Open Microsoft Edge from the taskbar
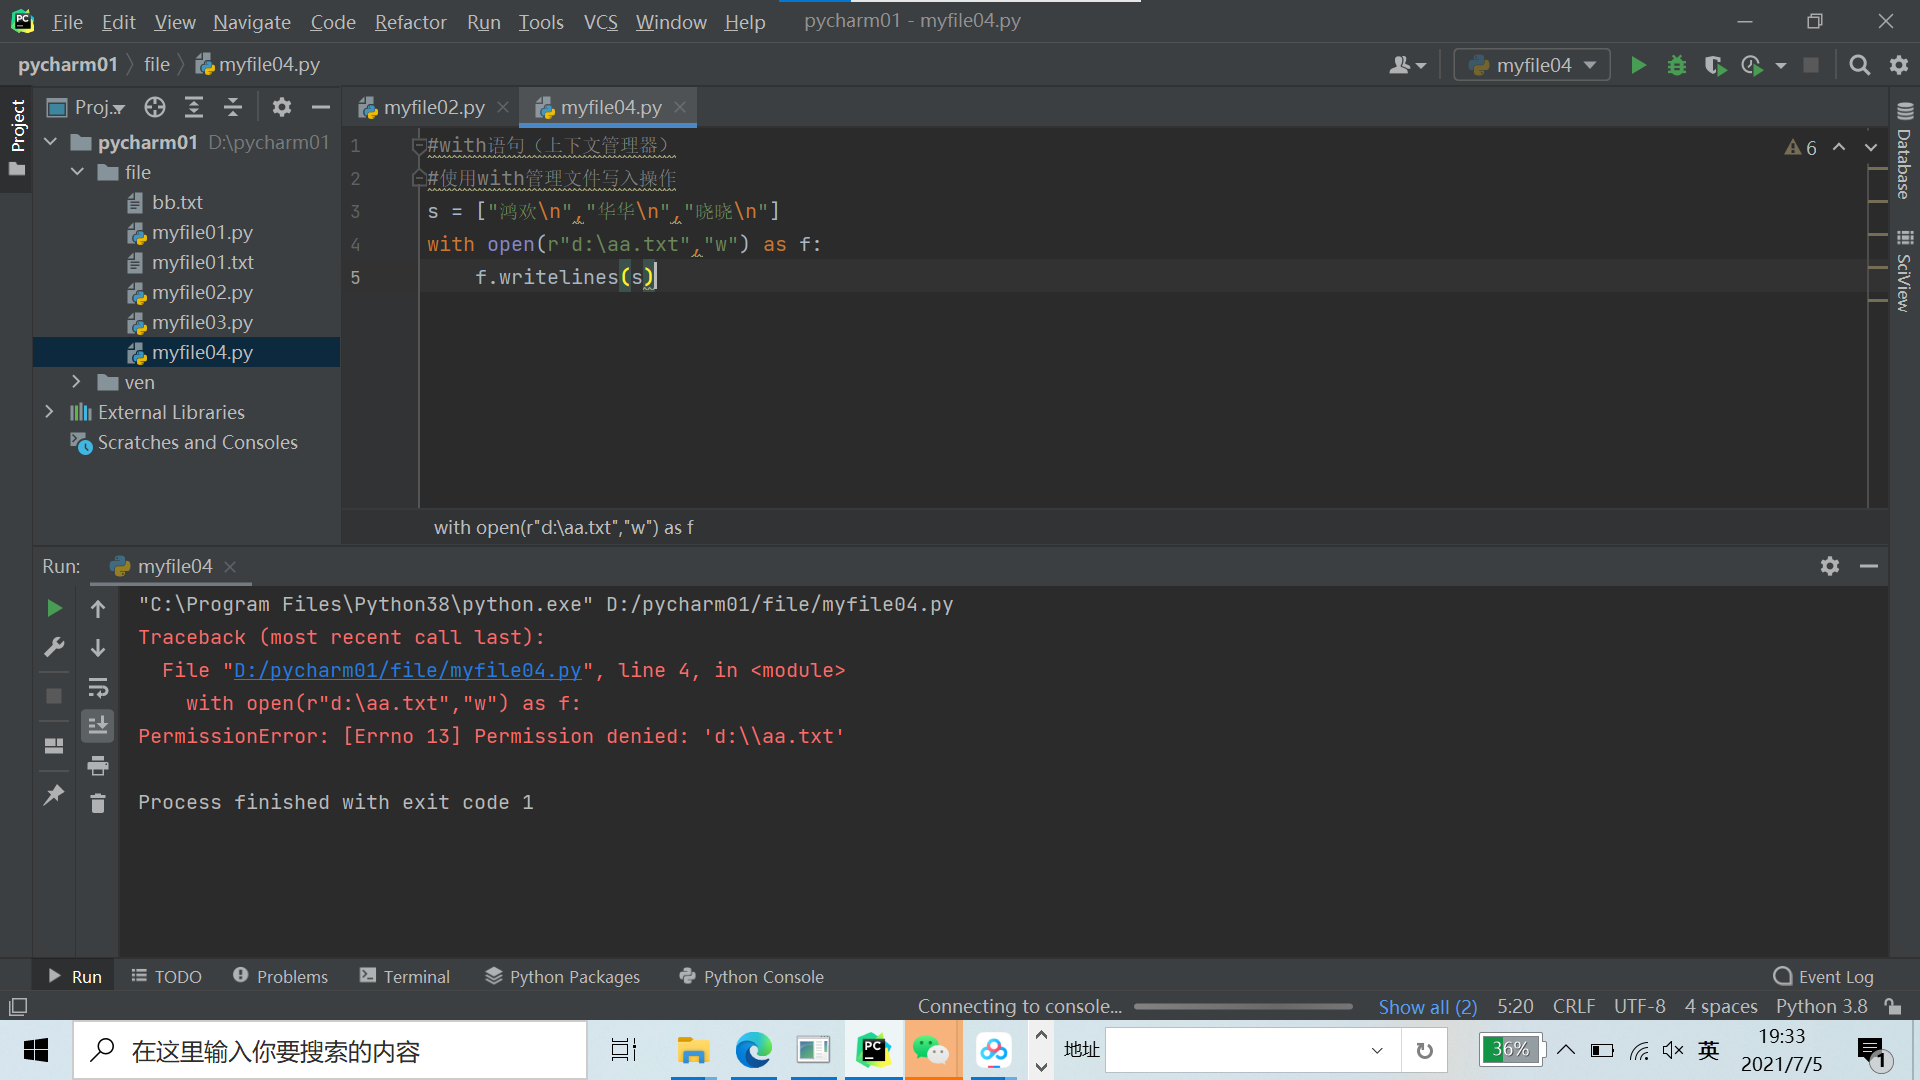 pyautogui.click(x=753, y=1050)
